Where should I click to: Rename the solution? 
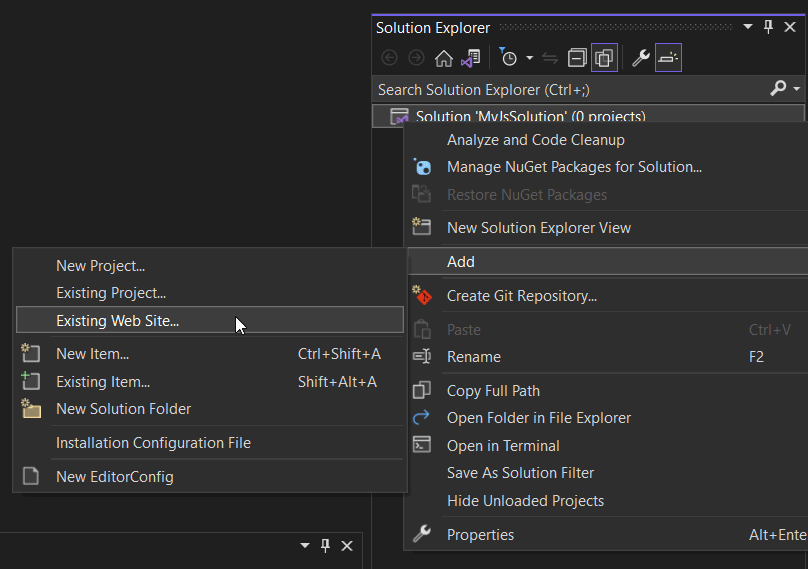(x=474, y=357)
